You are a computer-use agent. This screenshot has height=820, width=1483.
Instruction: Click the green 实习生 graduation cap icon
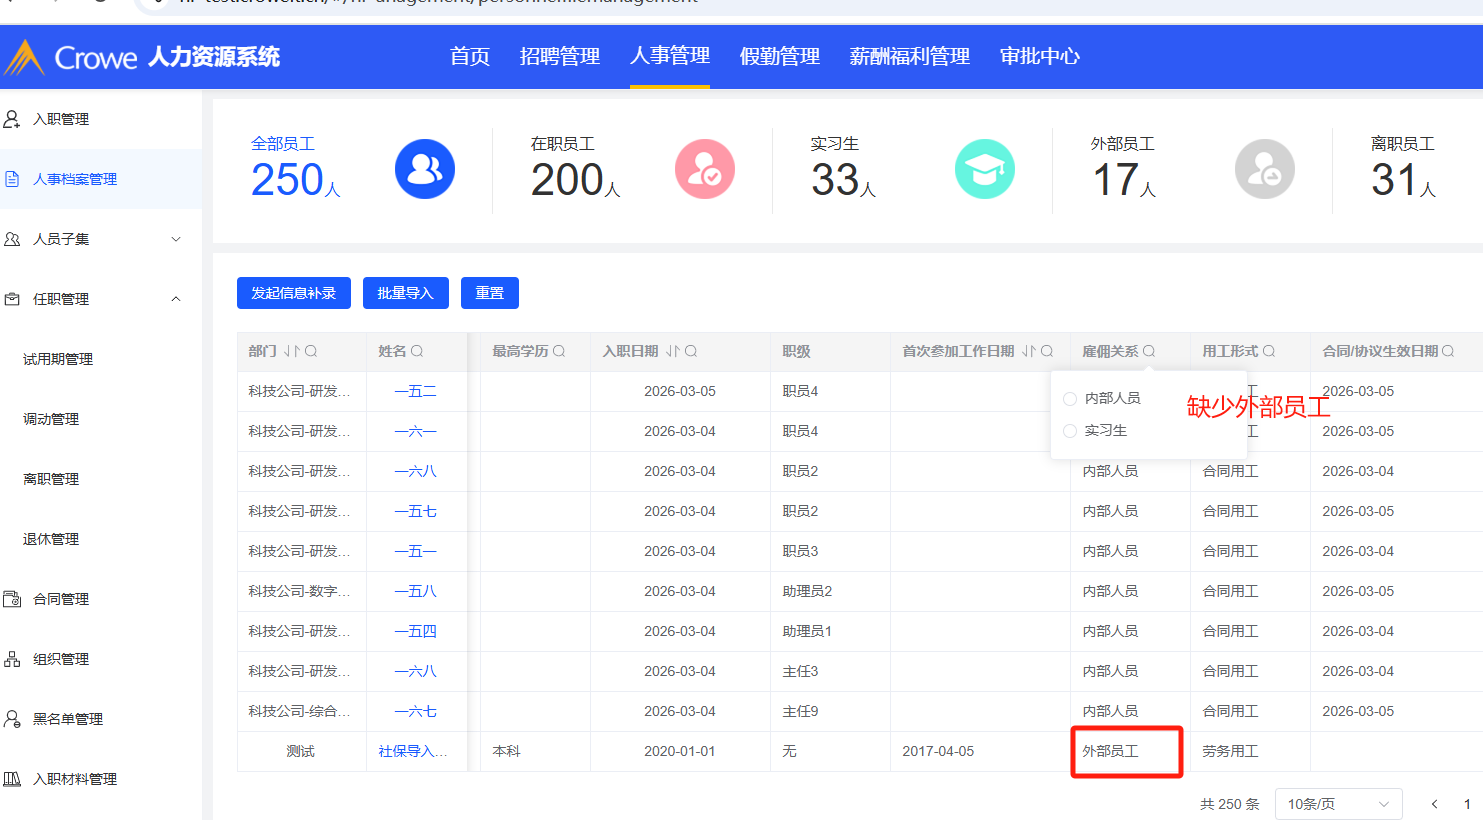(x=985, y=169)
